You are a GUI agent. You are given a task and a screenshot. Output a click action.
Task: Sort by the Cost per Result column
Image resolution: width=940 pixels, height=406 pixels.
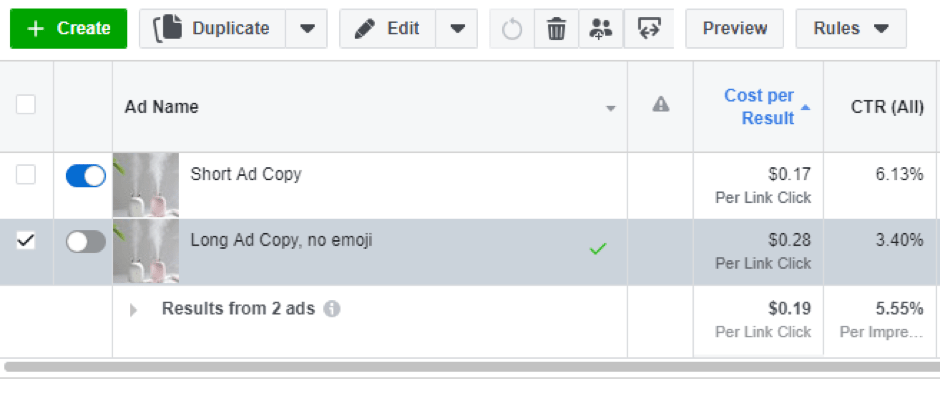(x=759, y=107)
